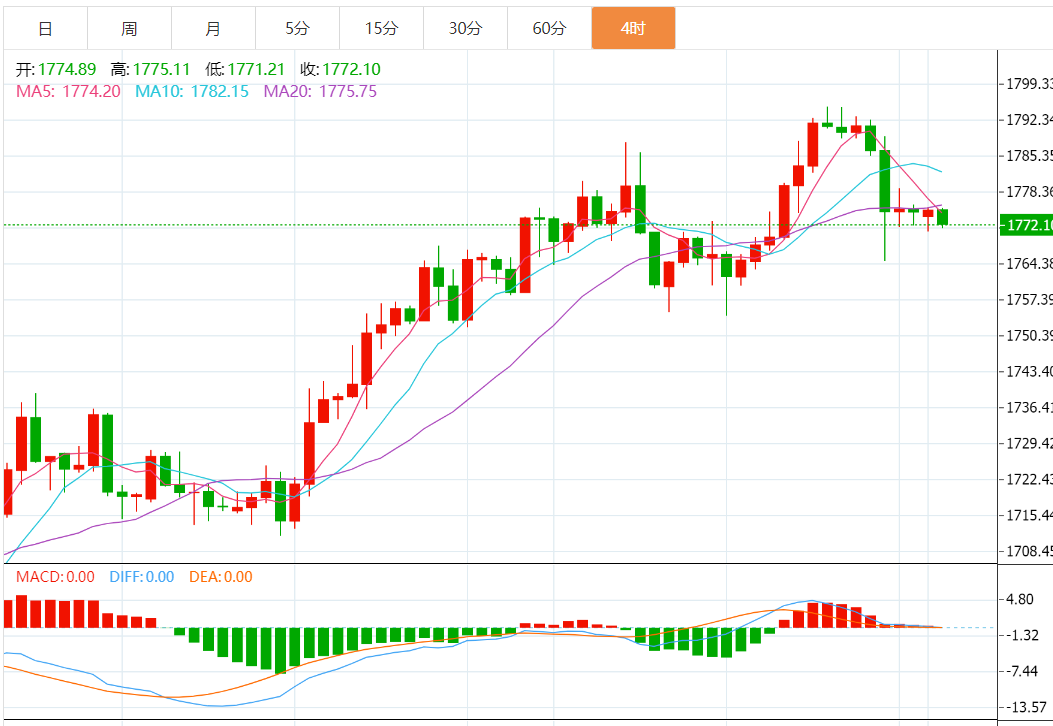Switch to the 5分 timeframe
The width and height of the screenshot is (1053, 726).
pos(297,28)
